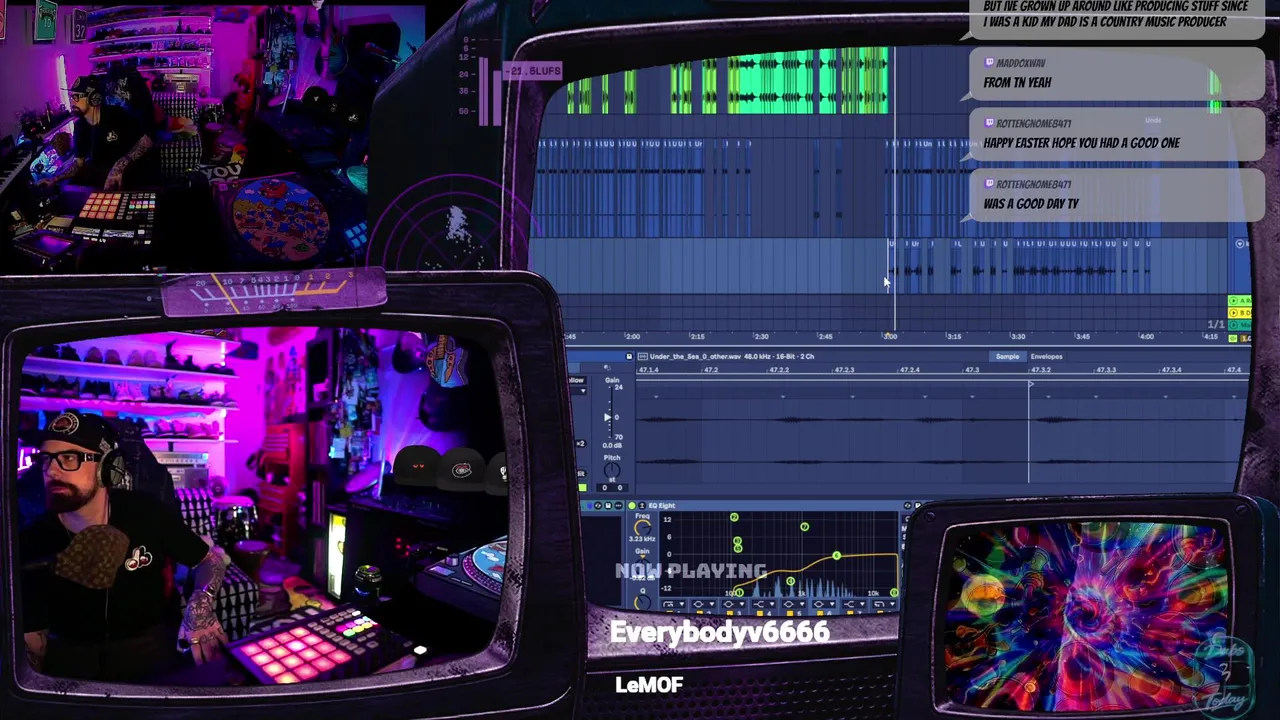
Task: Adjust the EQ Eight Freq knob
Action: click(x=642, y=527)
